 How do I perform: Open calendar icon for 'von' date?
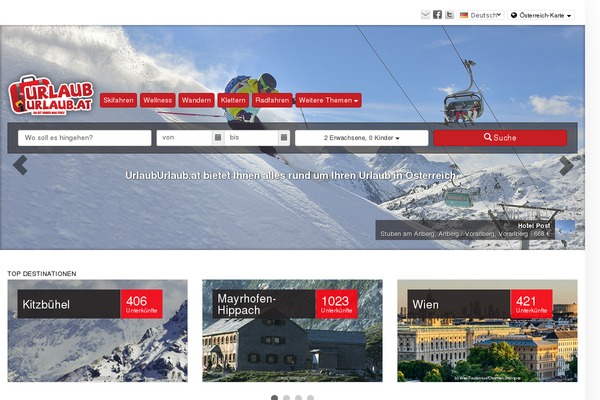[x=218, y=137]
